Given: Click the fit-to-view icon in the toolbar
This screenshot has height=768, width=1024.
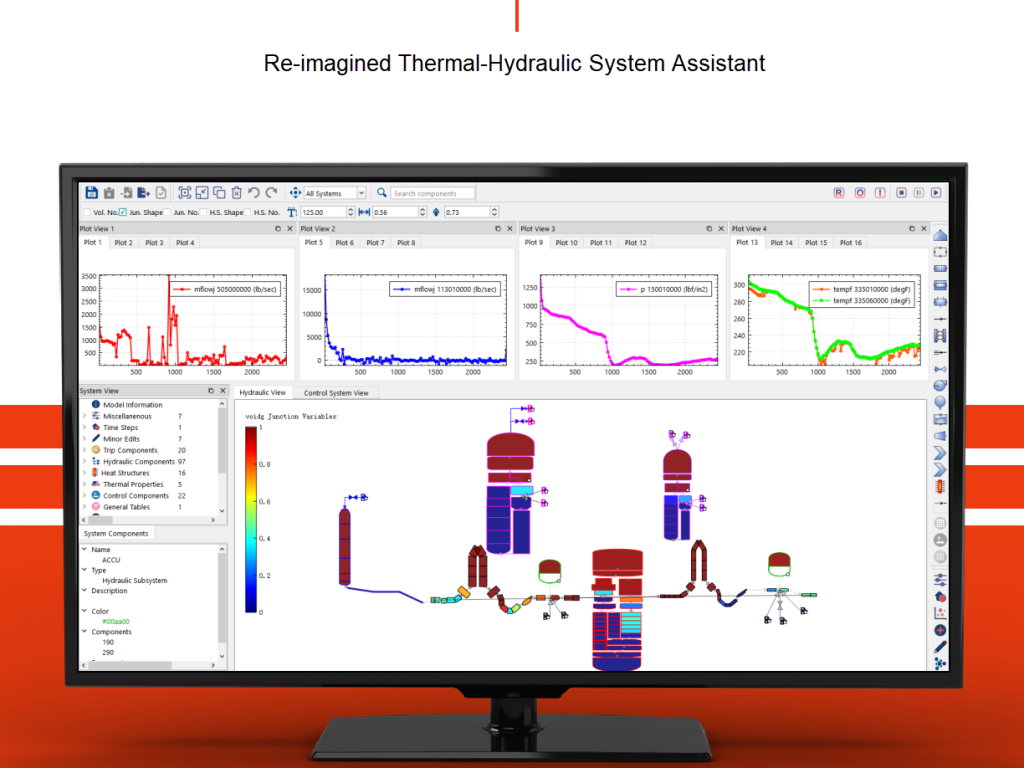Looking at the screenshot, I should (x=185, y=193).
